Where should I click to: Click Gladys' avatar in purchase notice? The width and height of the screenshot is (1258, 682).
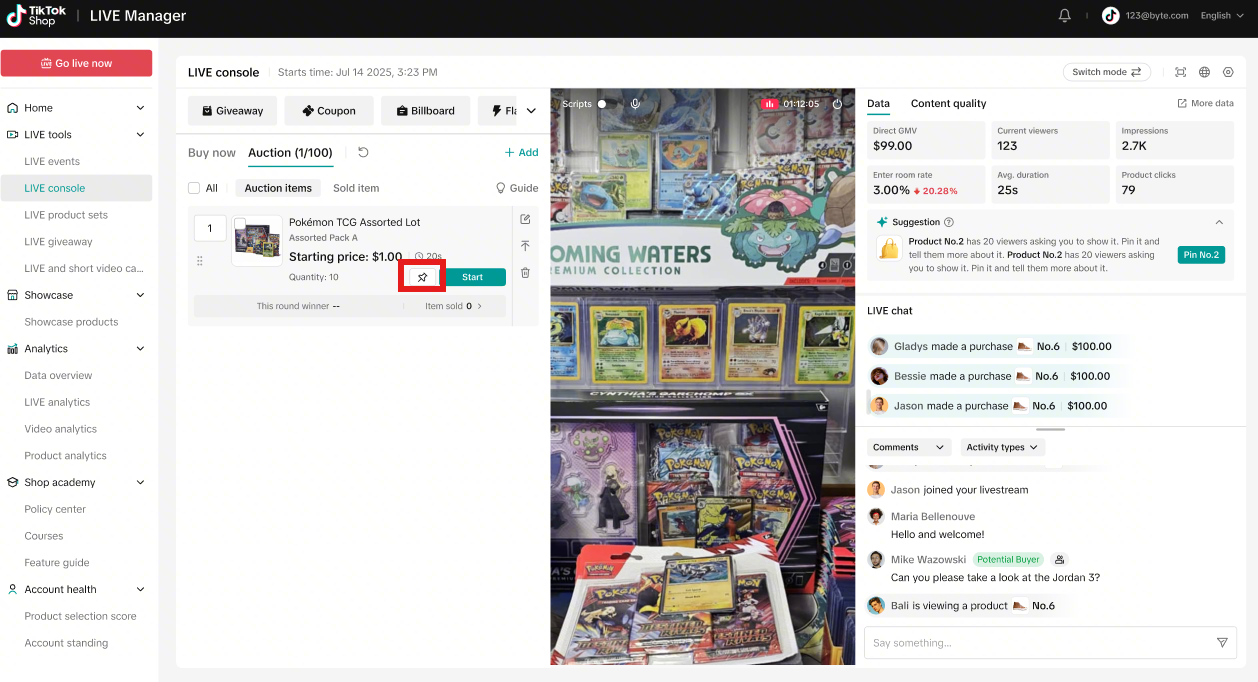(879, 346)
